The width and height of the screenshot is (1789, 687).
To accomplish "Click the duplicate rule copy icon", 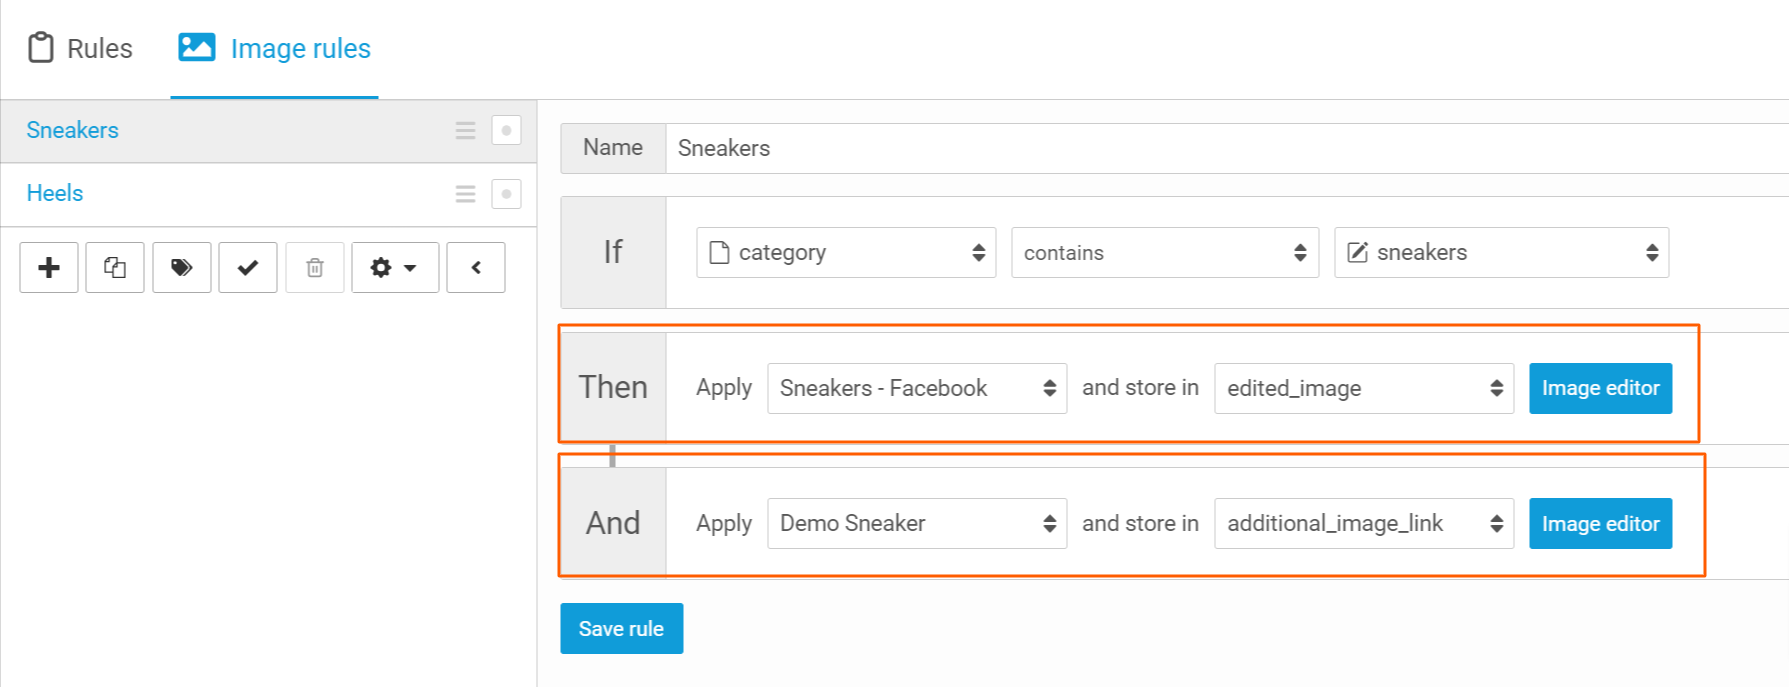I will click(x=115, y=268).
